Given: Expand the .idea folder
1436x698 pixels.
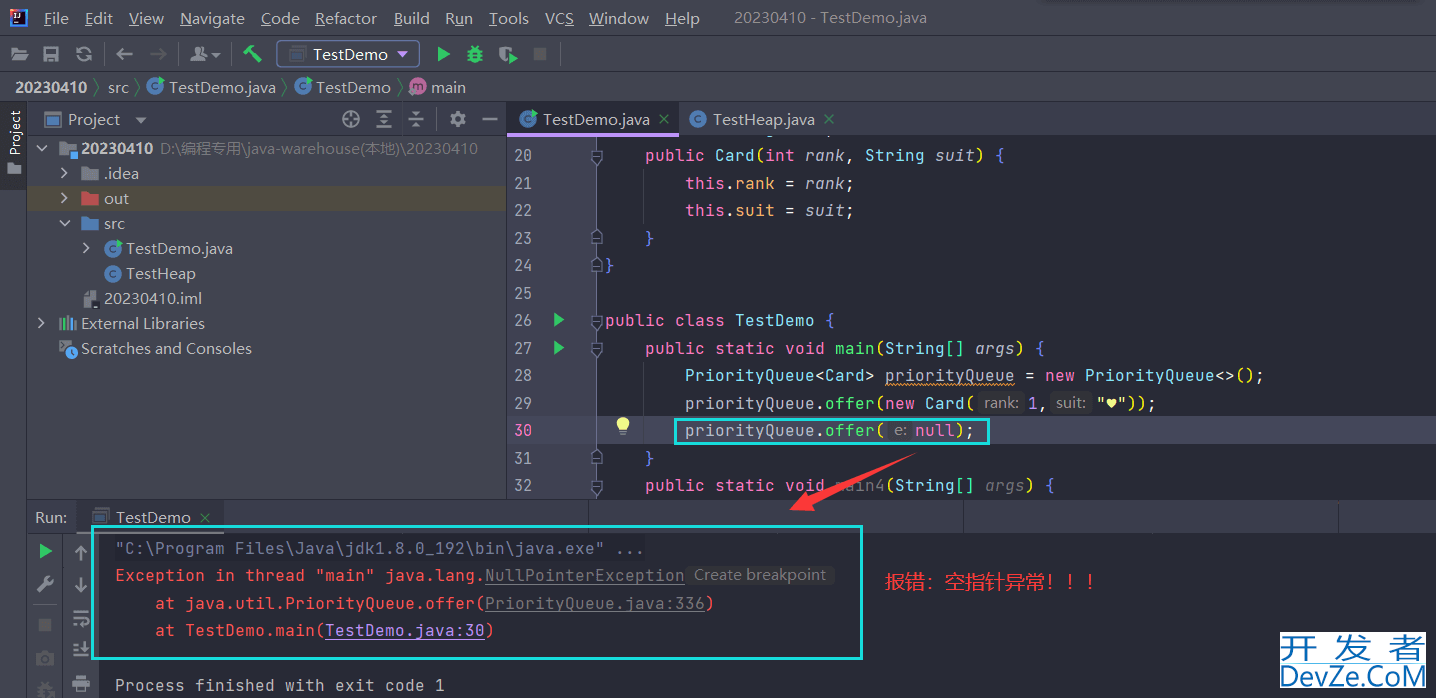Looking at the screenshot, I should click(64, 173).
